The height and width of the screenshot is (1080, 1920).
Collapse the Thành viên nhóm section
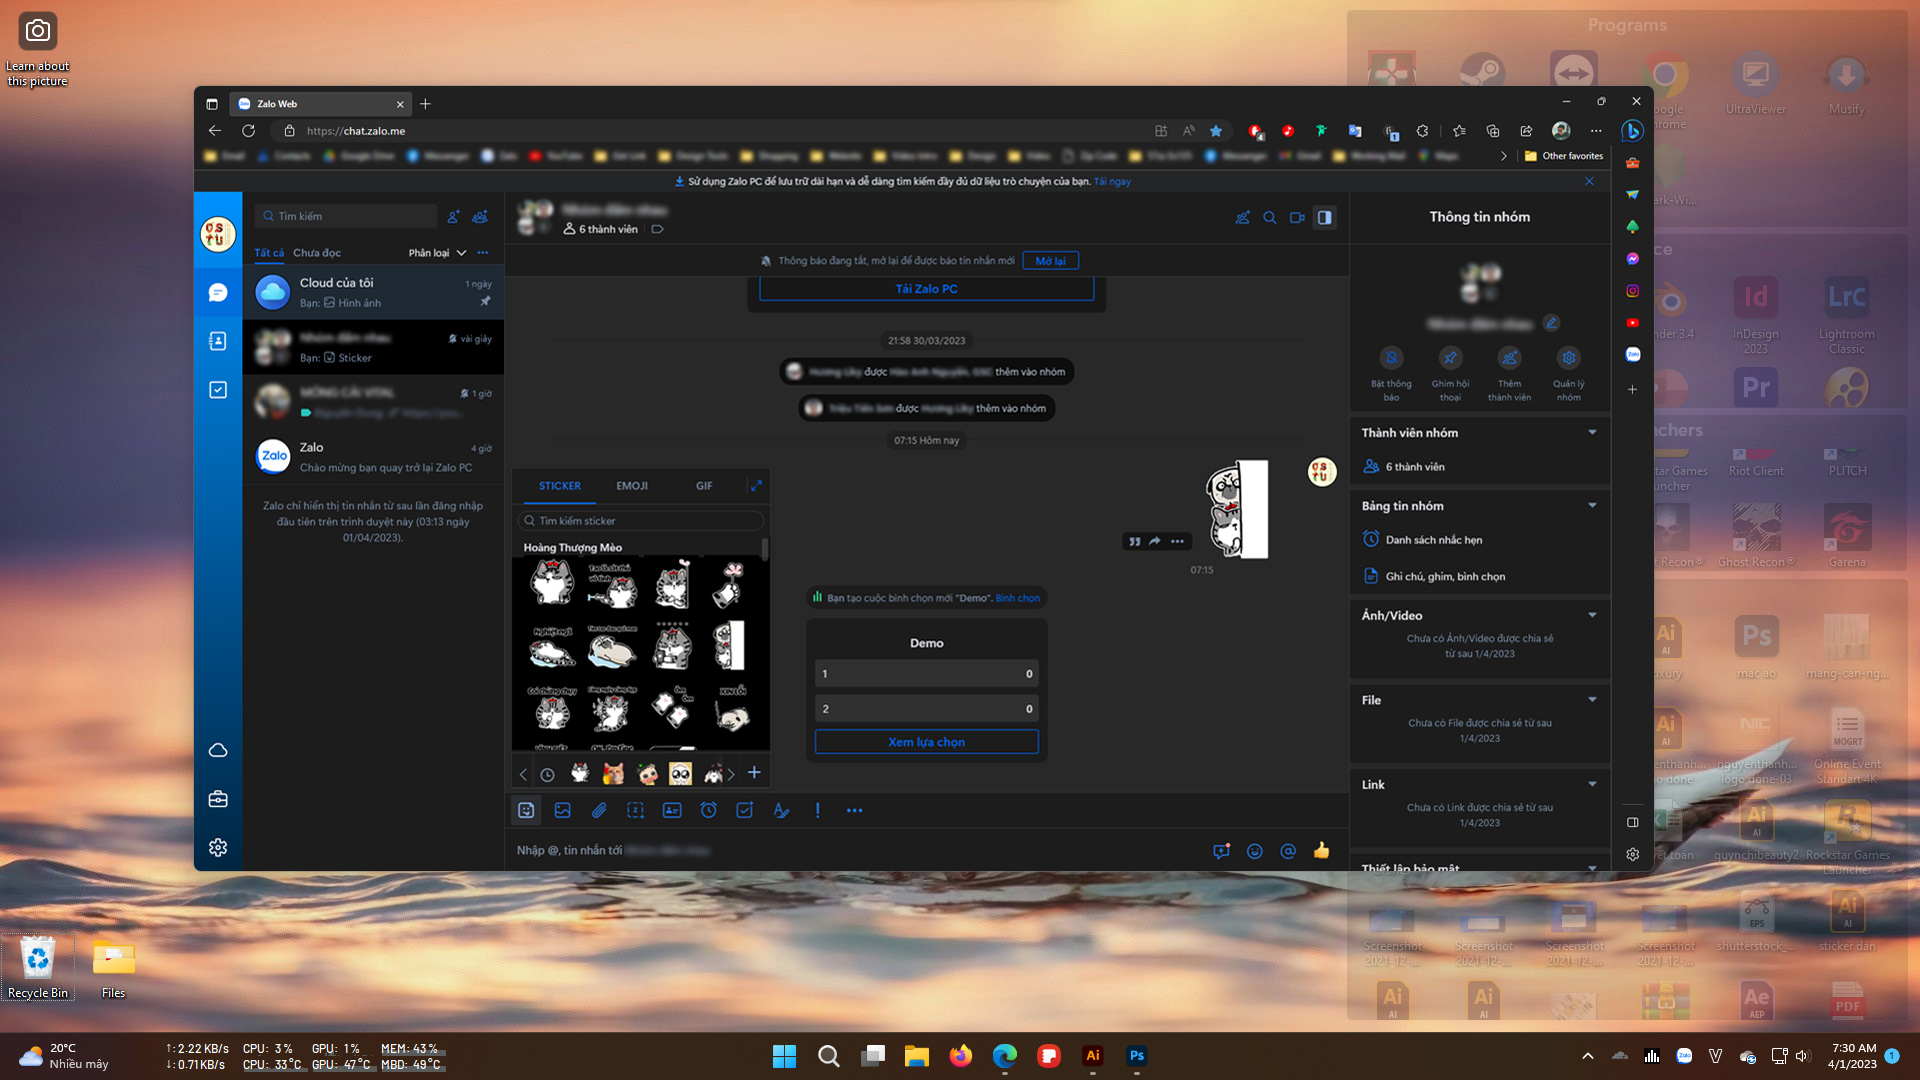[1593, 432]
